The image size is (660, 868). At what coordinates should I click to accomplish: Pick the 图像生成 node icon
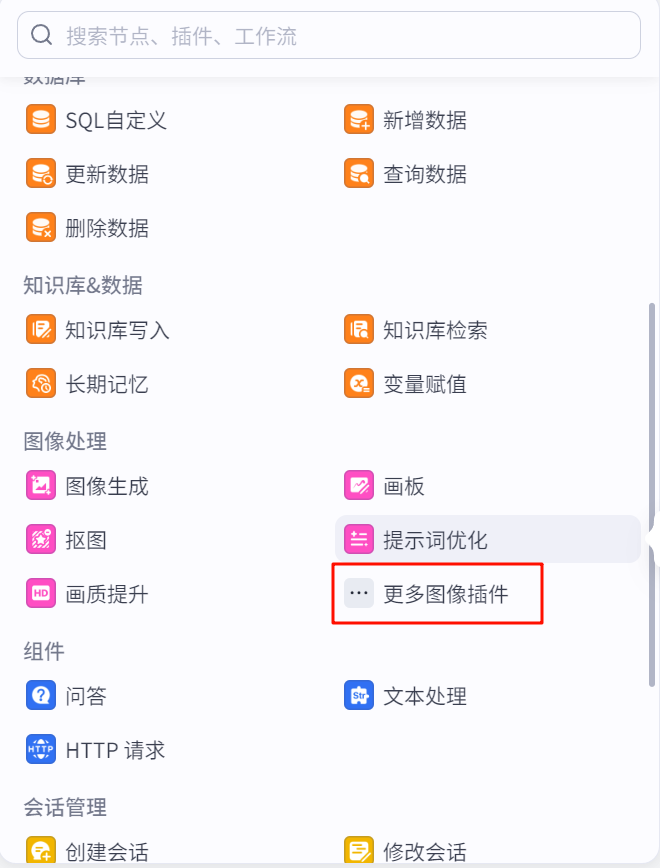[41, 486]
